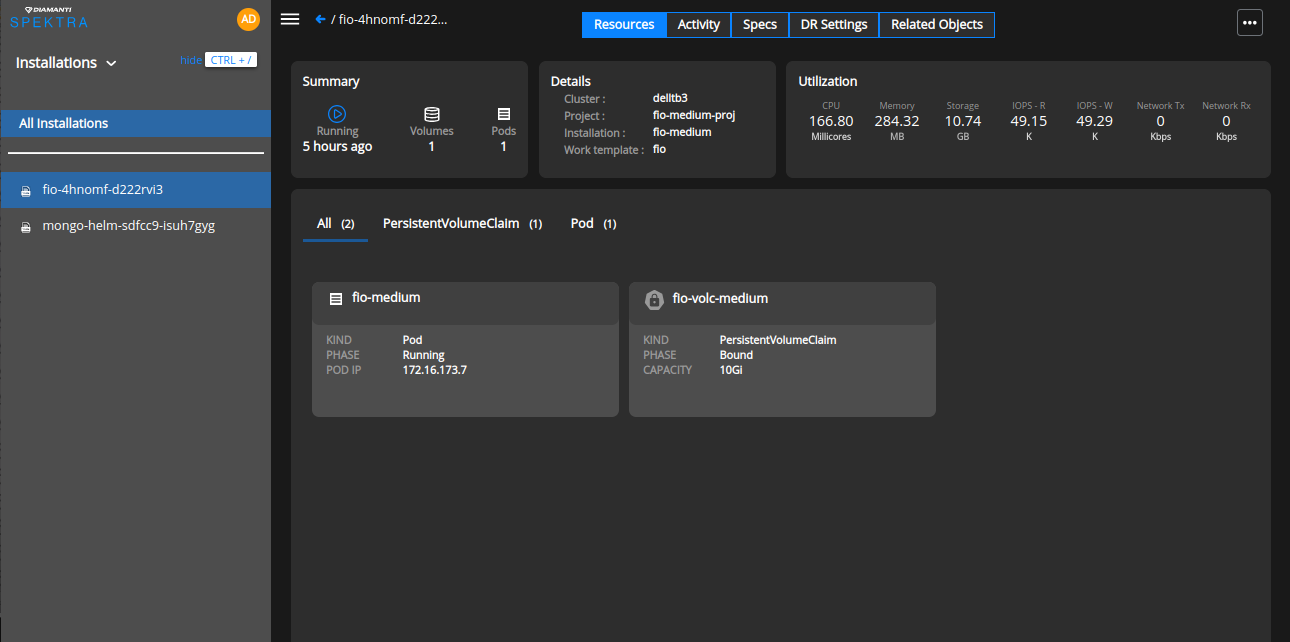Click the Volumes database icon in Summary
Screen dimensions: 1290x642
(432, 114)
